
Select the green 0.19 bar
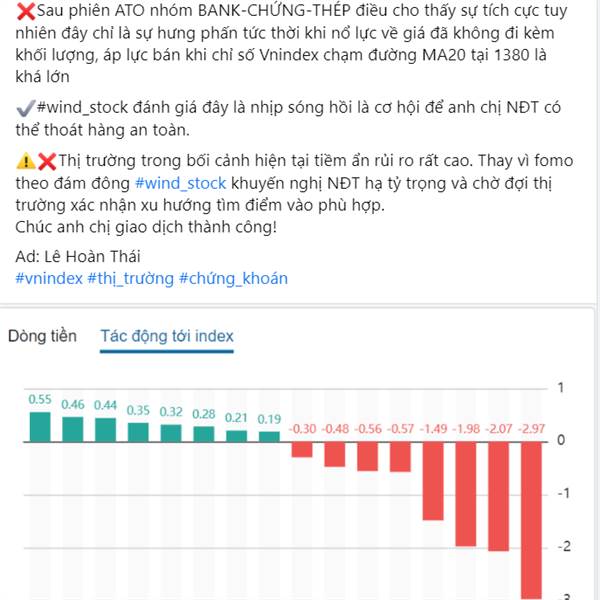[269, 437]
